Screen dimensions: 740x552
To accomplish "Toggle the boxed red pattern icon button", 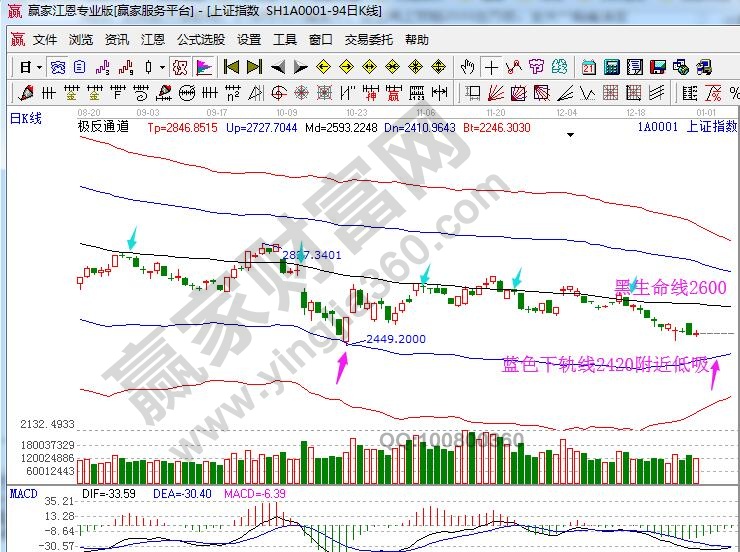I will click(180, 67).
